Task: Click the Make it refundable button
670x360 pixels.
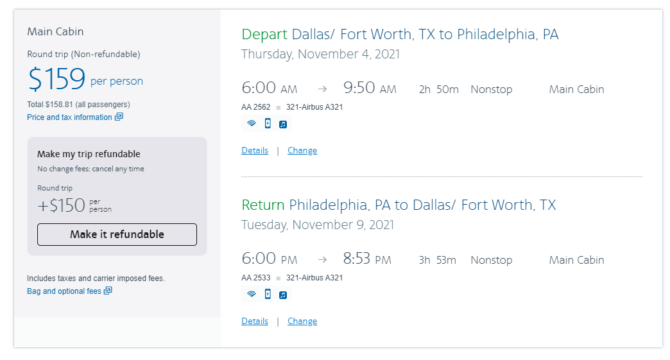Action: pyautogui.click(x=117, y=234)
